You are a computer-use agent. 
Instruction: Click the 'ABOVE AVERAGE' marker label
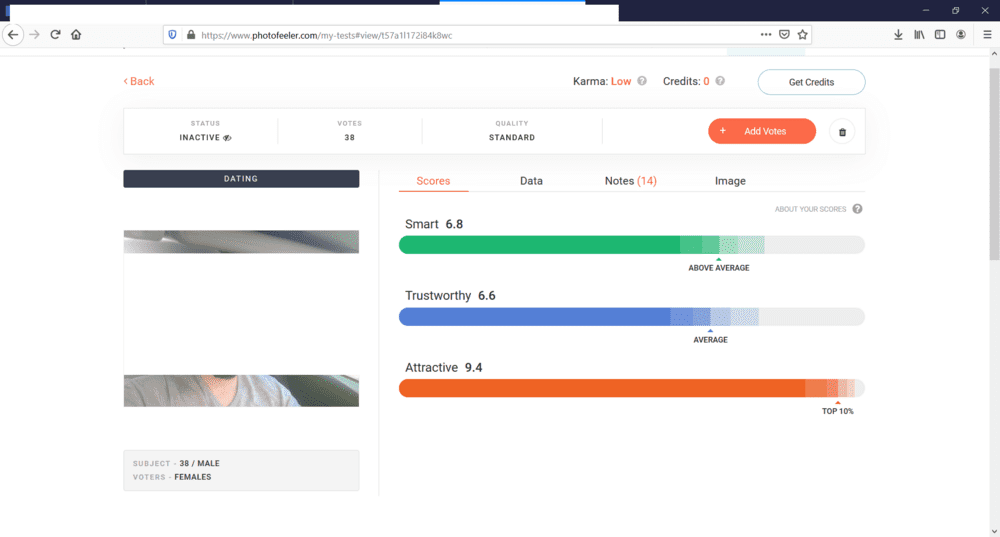pos(719,268)
